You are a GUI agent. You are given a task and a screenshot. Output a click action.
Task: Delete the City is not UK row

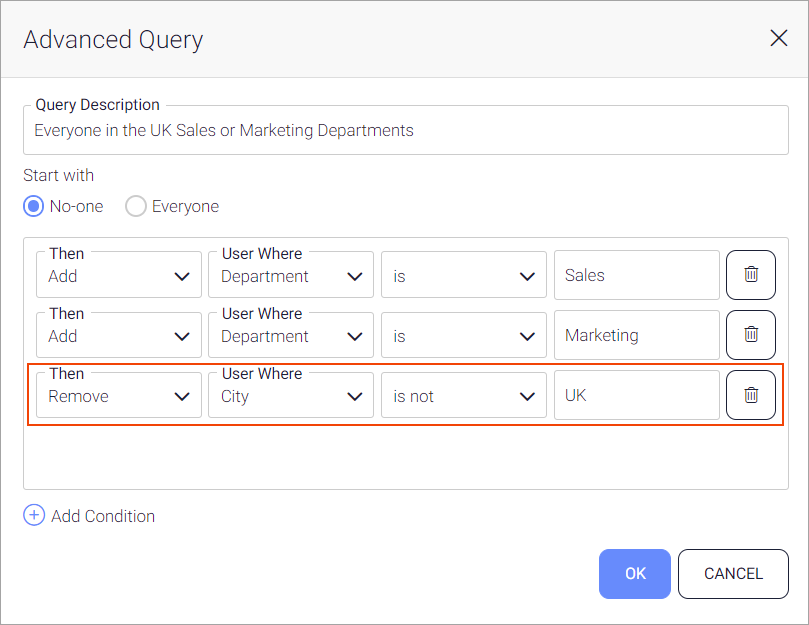pyautogui.click(x=750, y=395)
